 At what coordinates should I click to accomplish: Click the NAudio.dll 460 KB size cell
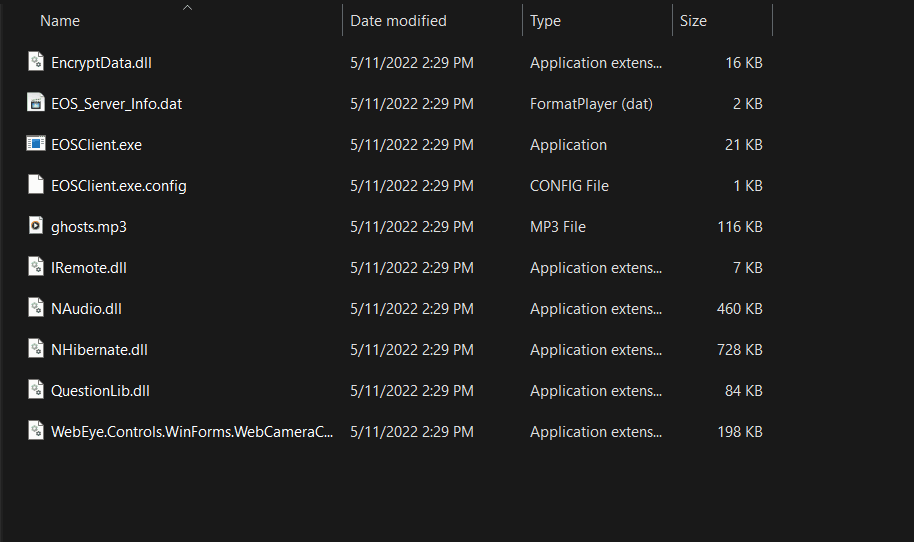(x=739, y=309)
